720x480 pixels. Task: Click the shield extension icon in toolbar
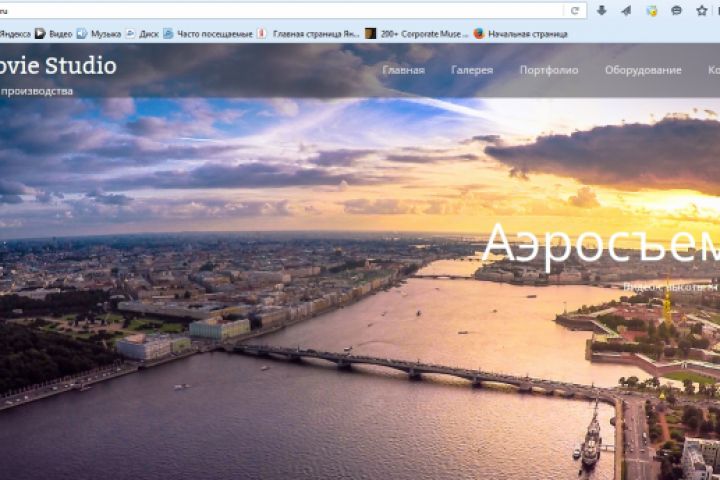tap(652, 11)
